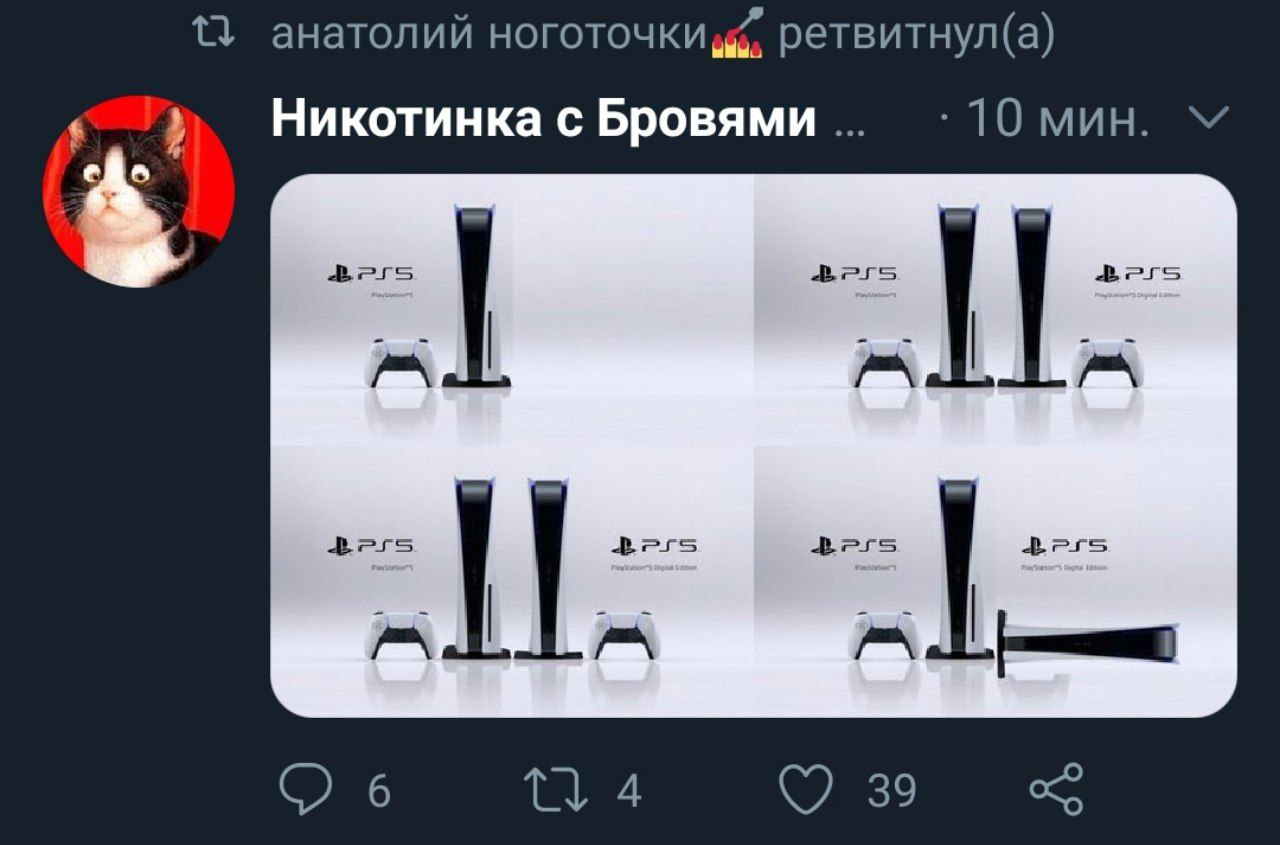Click the nail polish emoji after ноготочки
This screenshot has height=845, width=1280.
pos(738,37)
